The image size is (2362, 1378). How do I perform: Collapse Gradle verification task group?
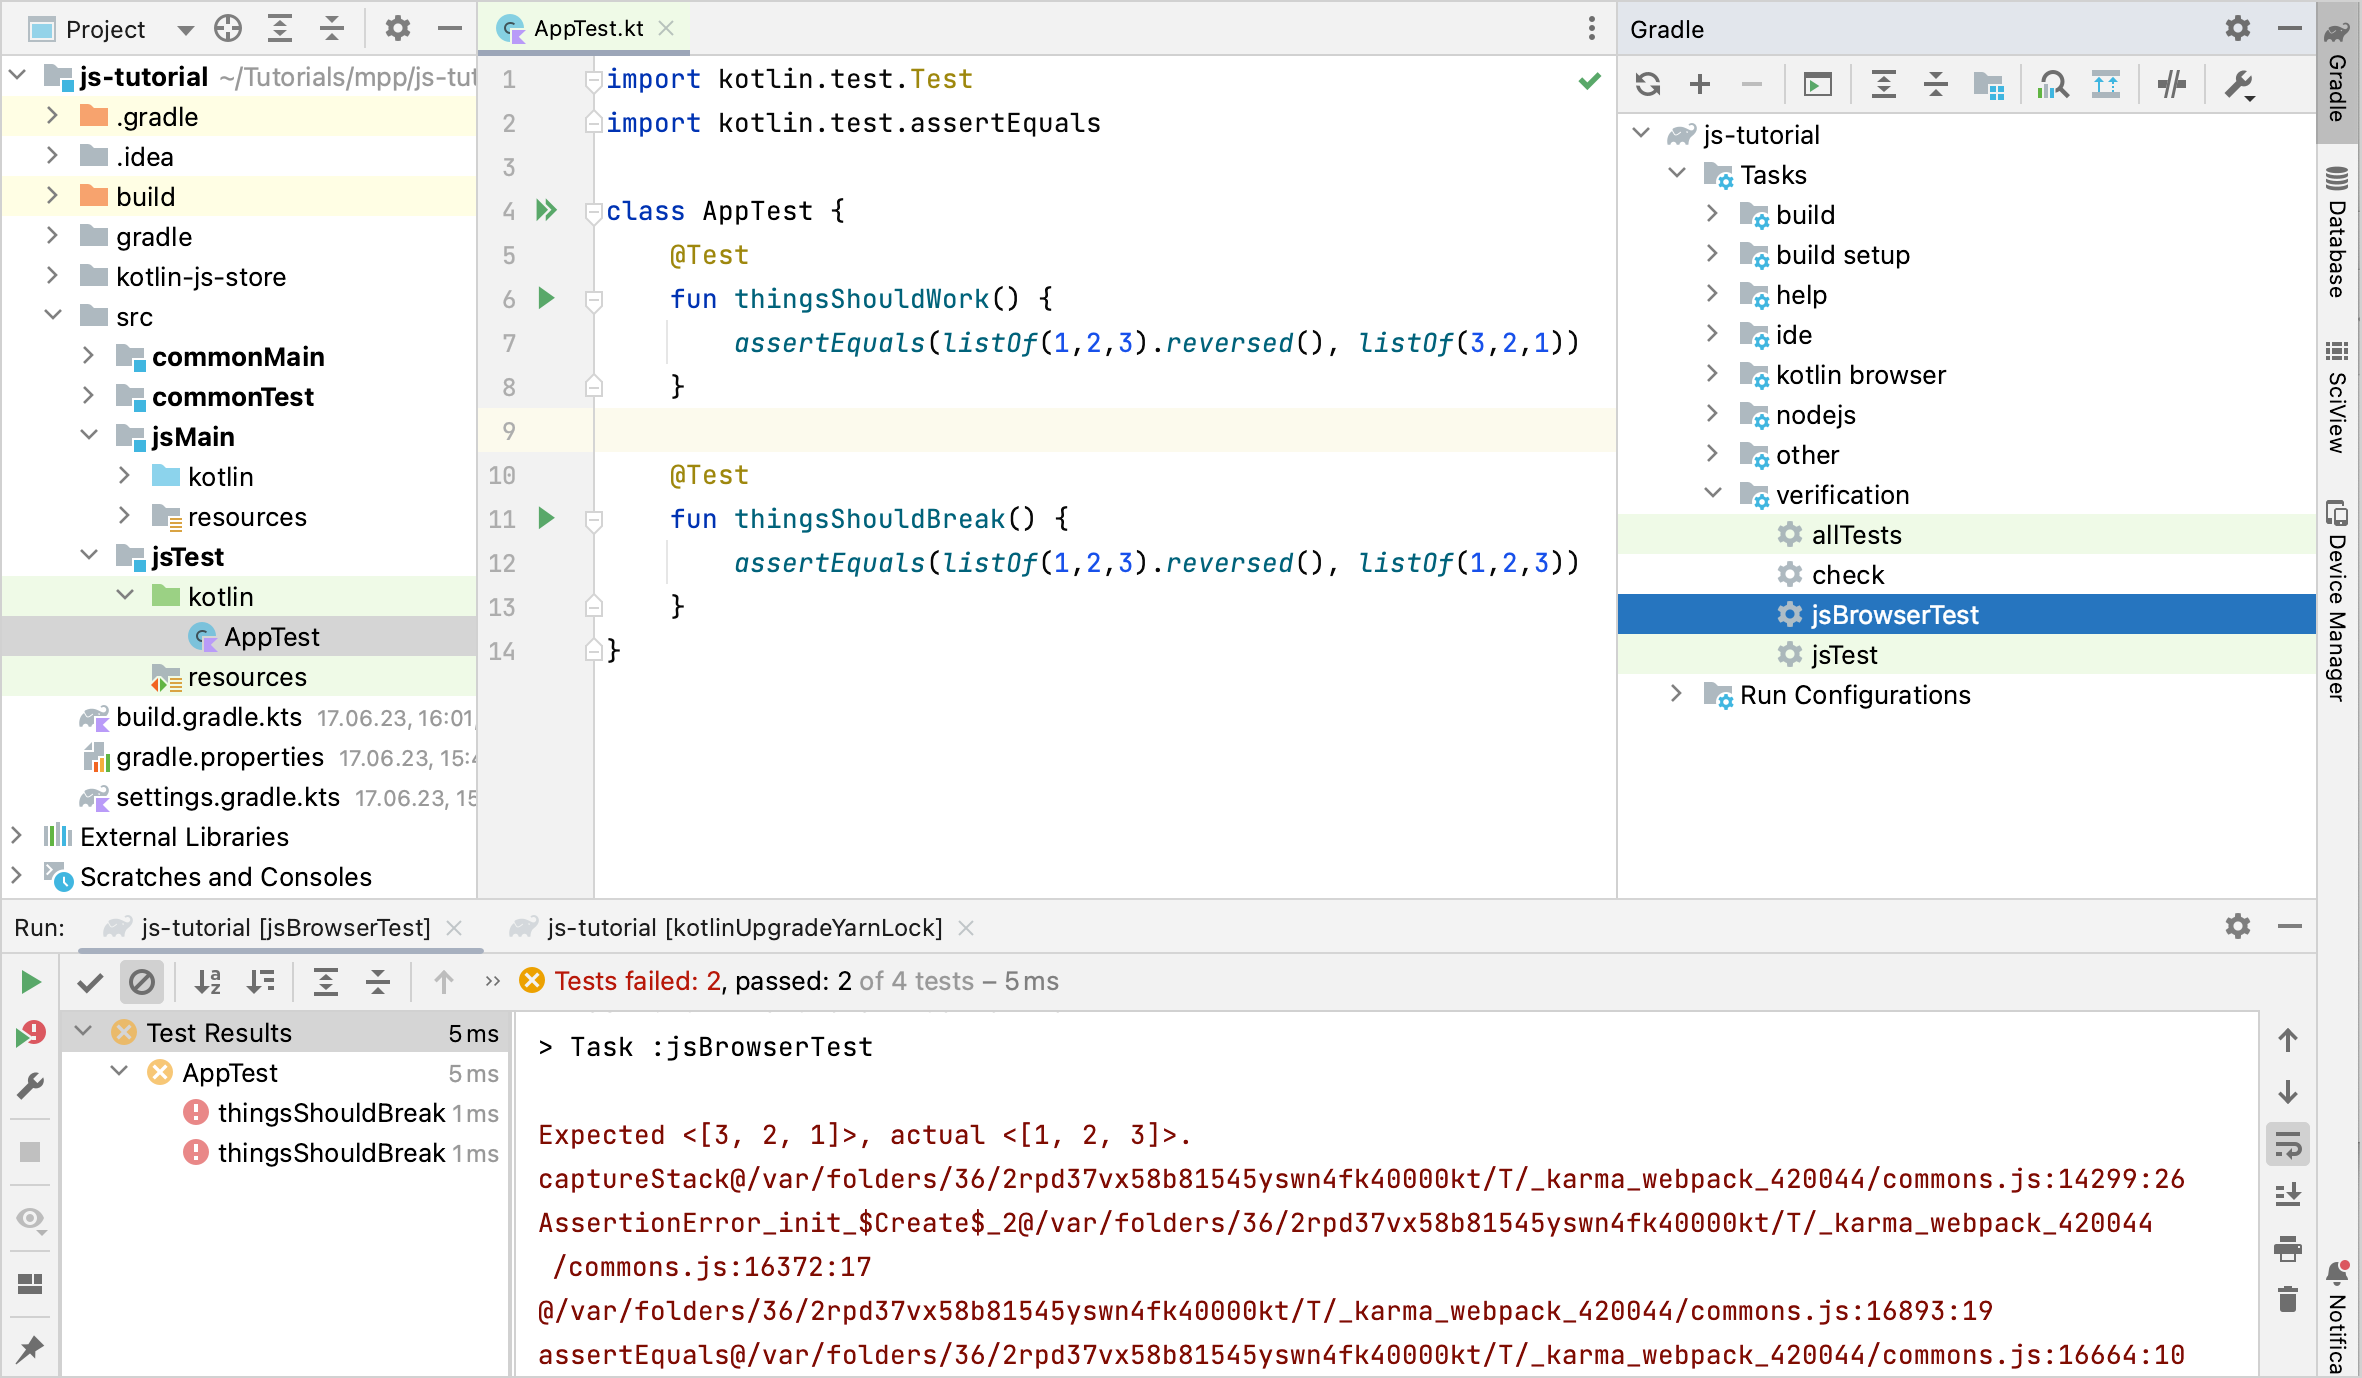1712,494
